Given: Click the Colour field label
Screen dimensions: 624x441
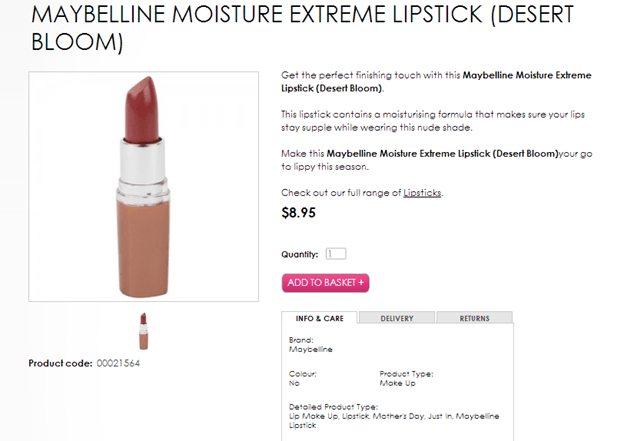Looking at the screenshot, I should click(302, 373).
